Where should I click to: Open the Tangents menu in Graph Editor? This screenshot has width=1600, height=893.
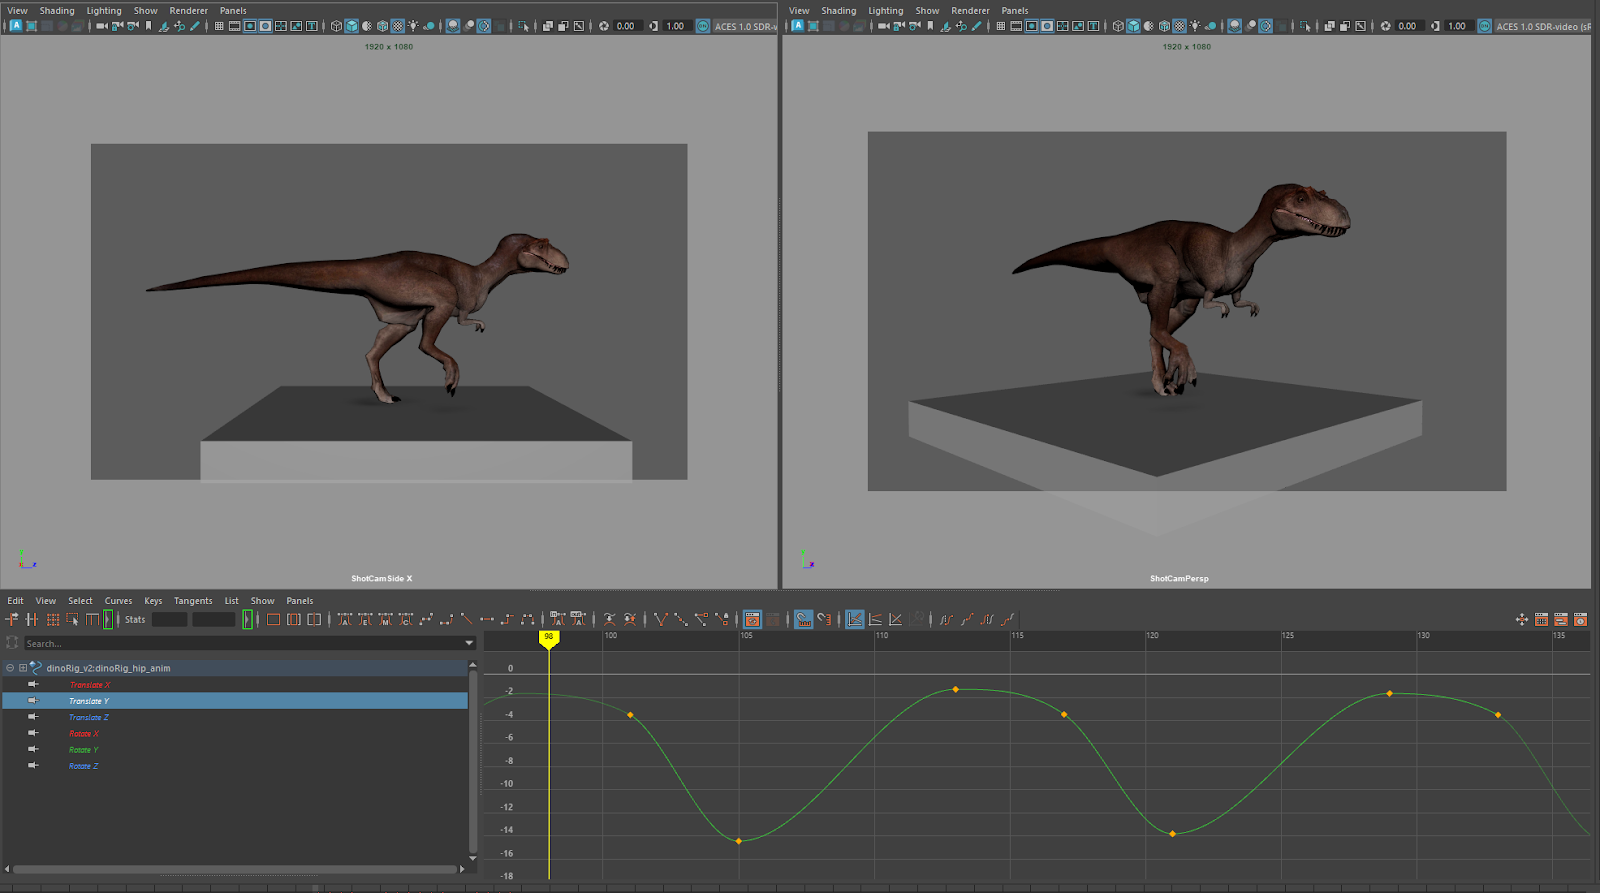192,601
